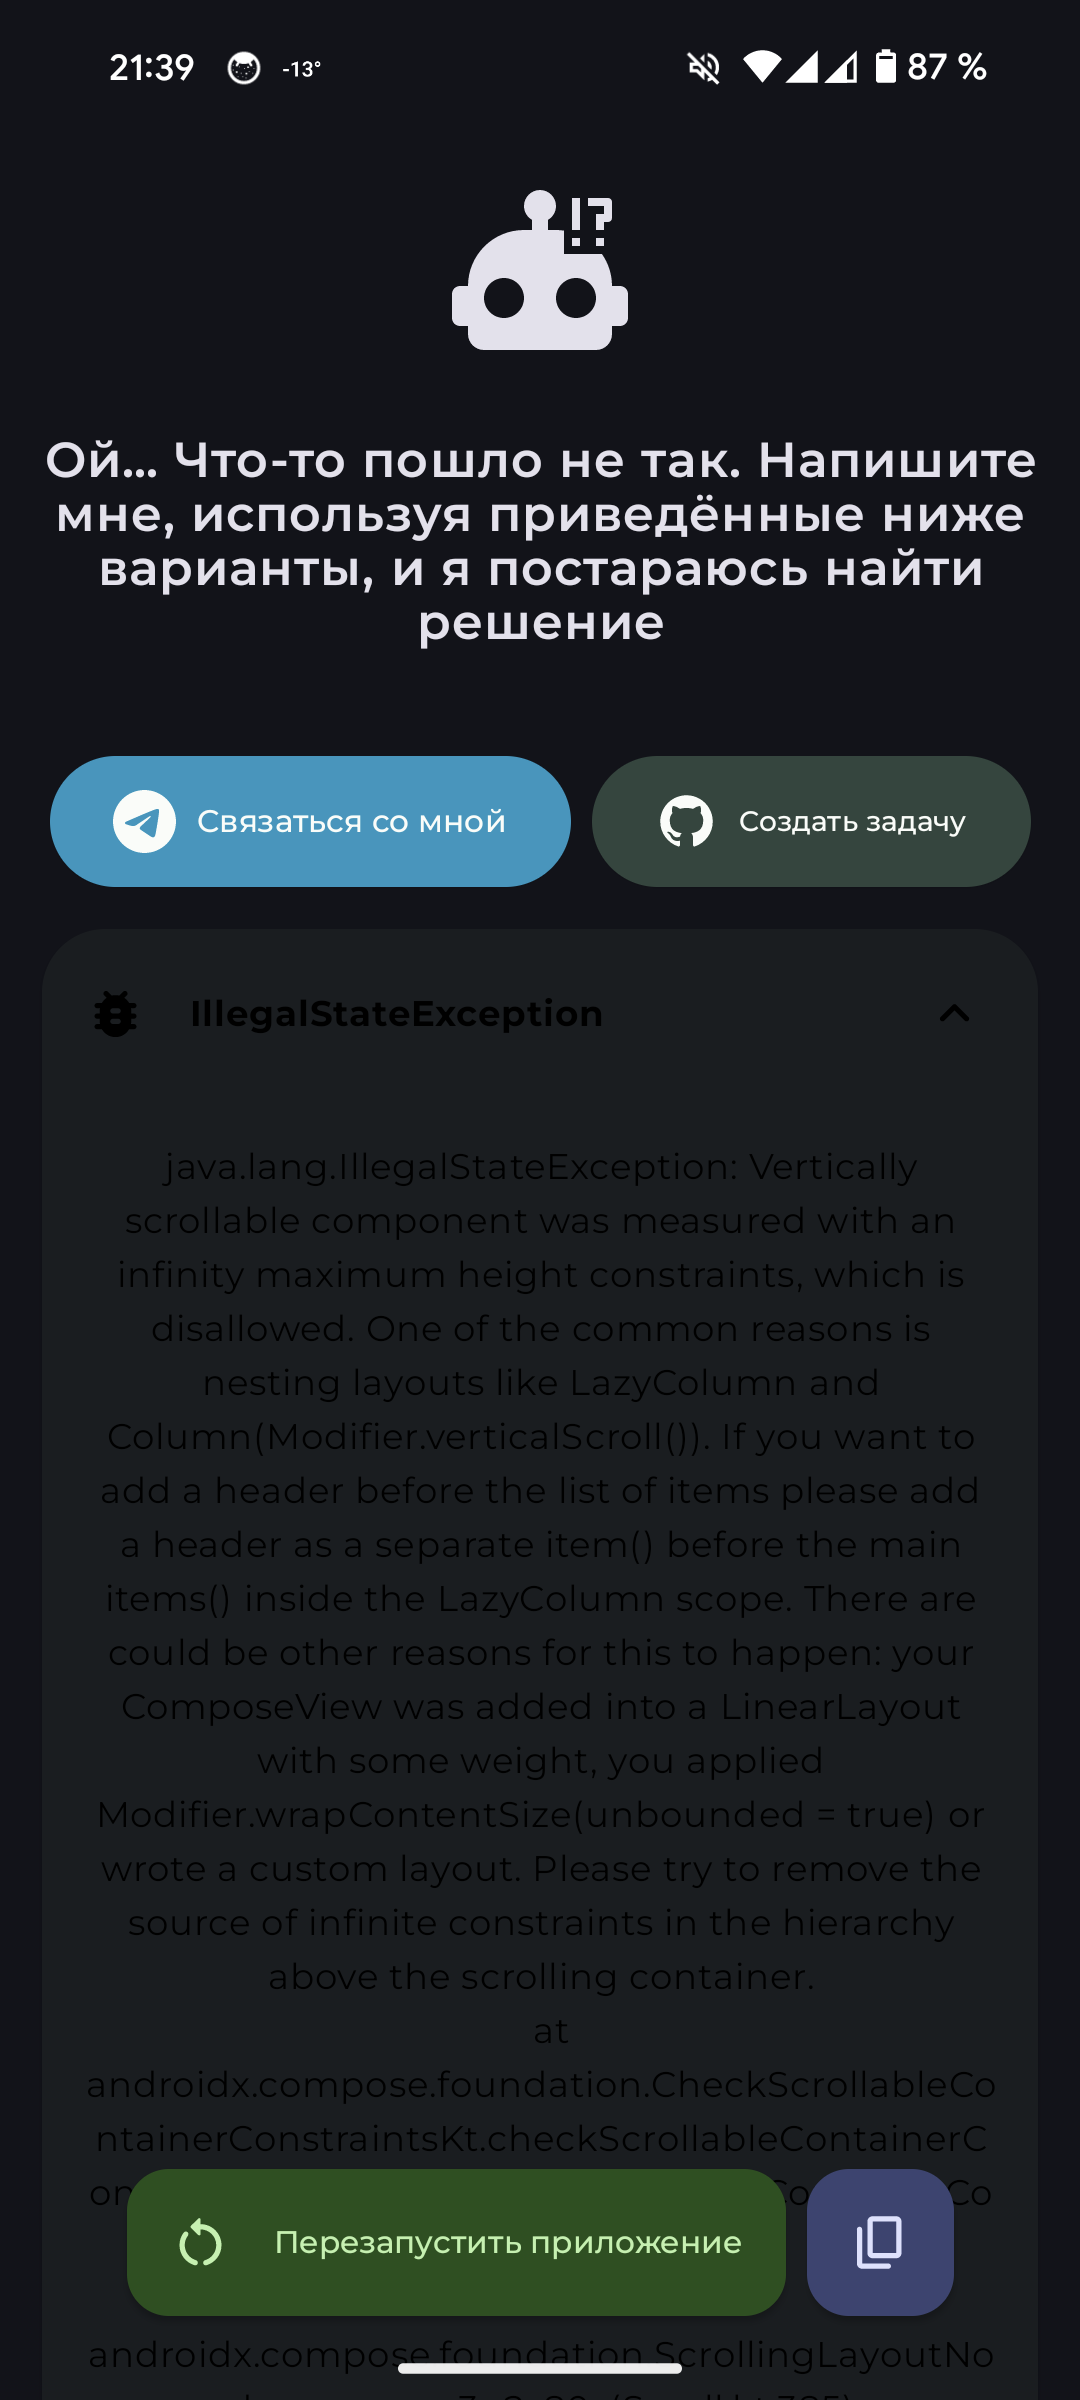
Task: Tap the home gesture bar
Action: (540, 2368)
